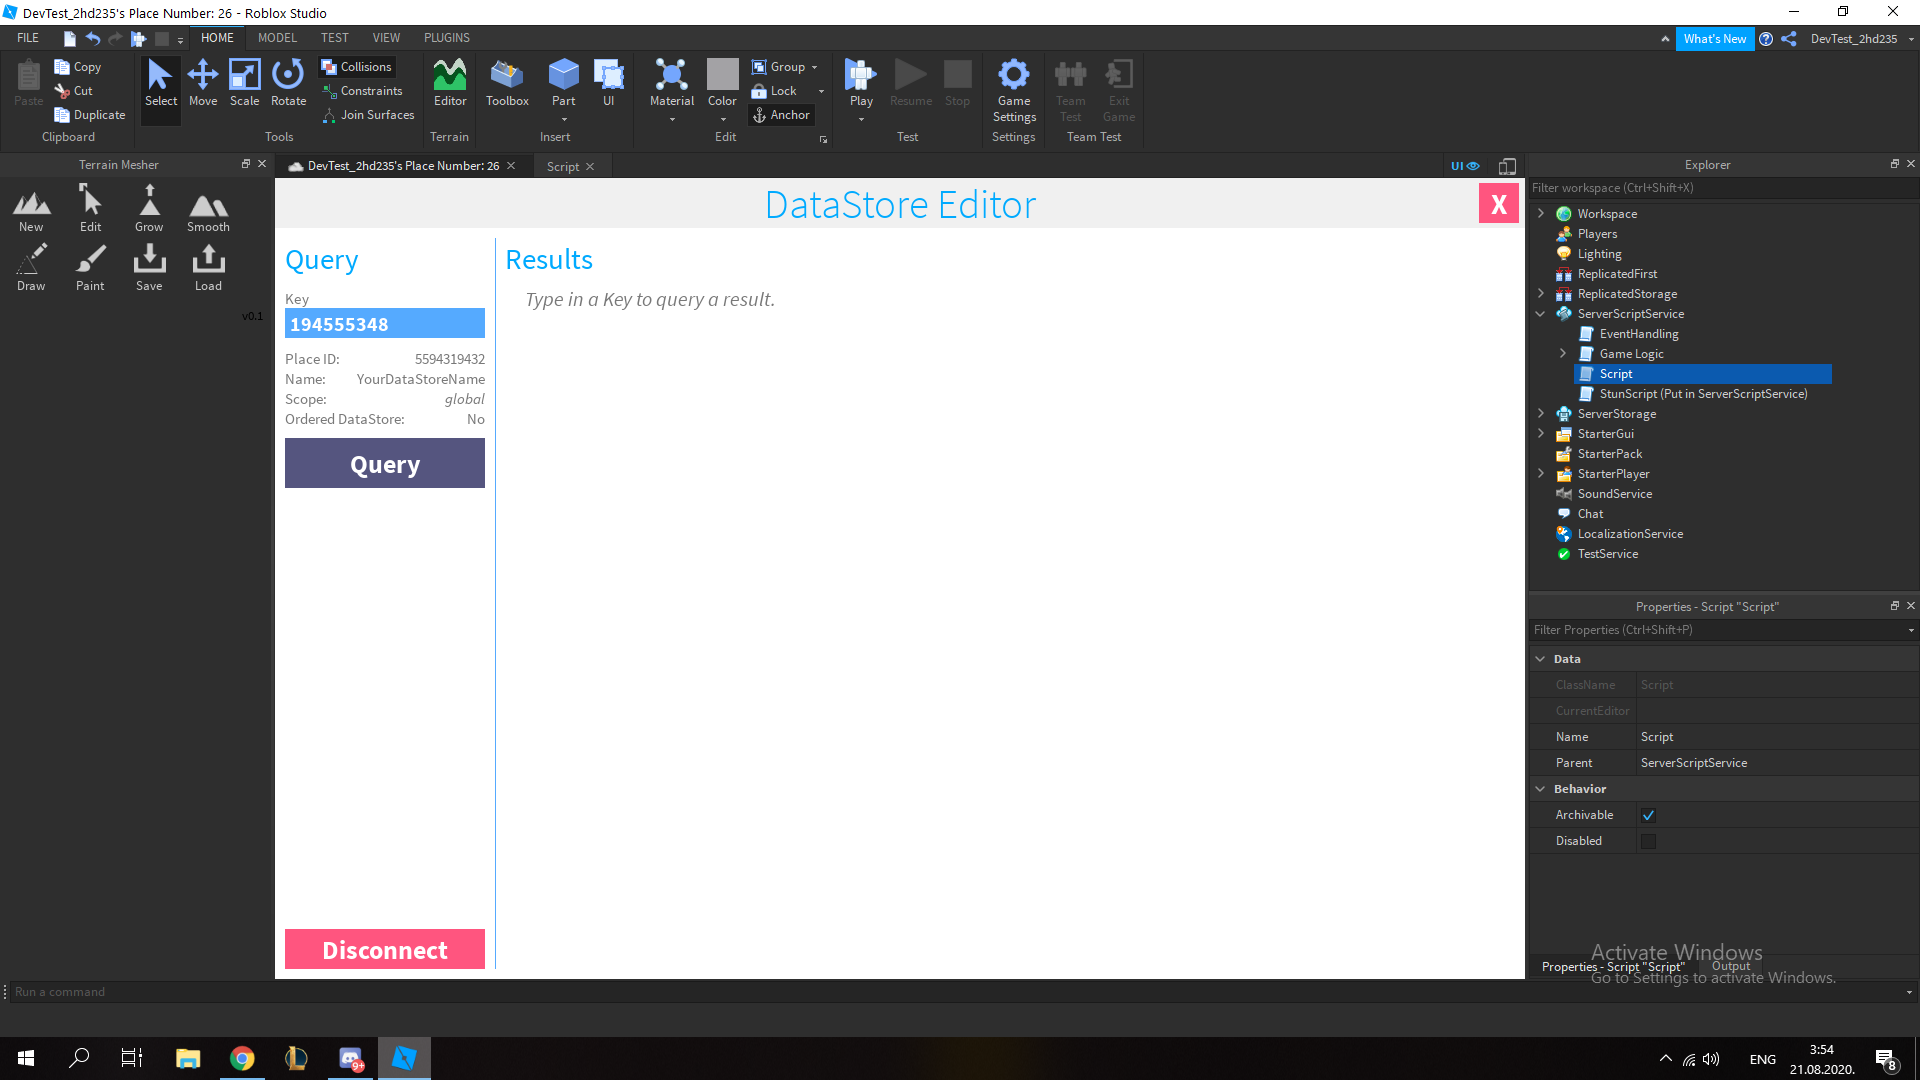Screen dimensions: 1920x1080
Task: Open the Toolbox
Action: 506,87
